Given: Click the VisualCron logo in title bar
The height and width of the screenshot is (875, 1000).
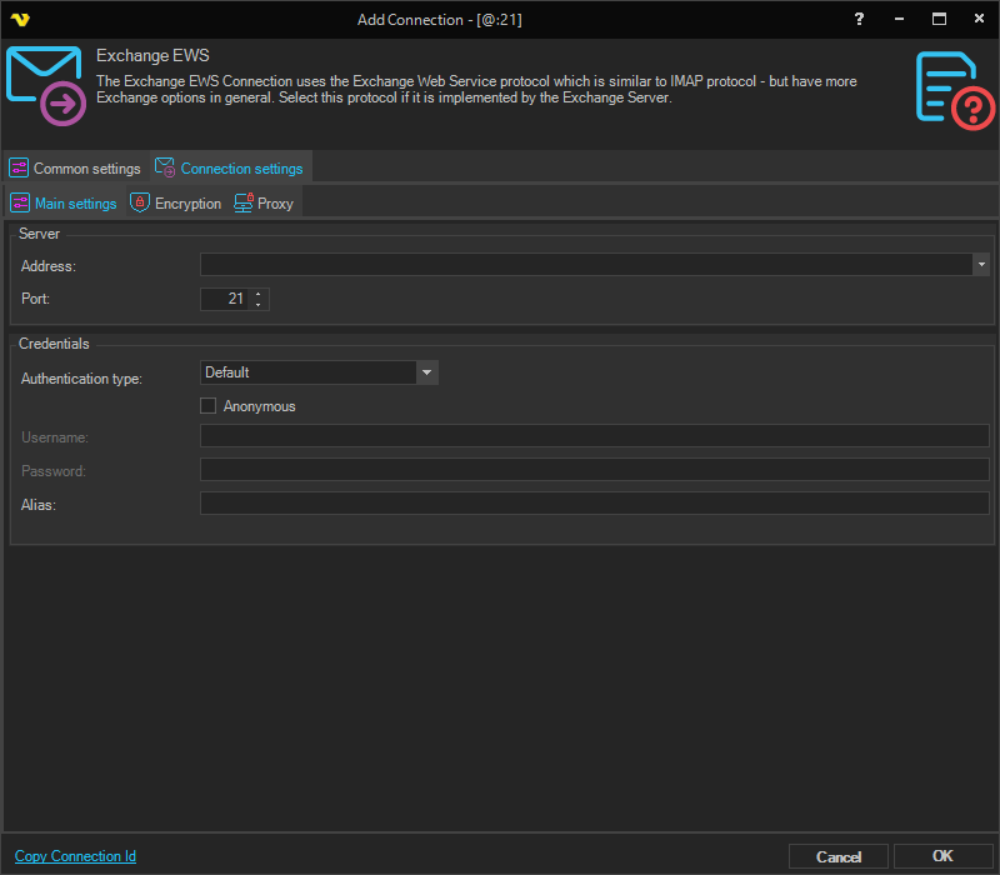Looking at the screenshot, I should [x=19, y=19].
